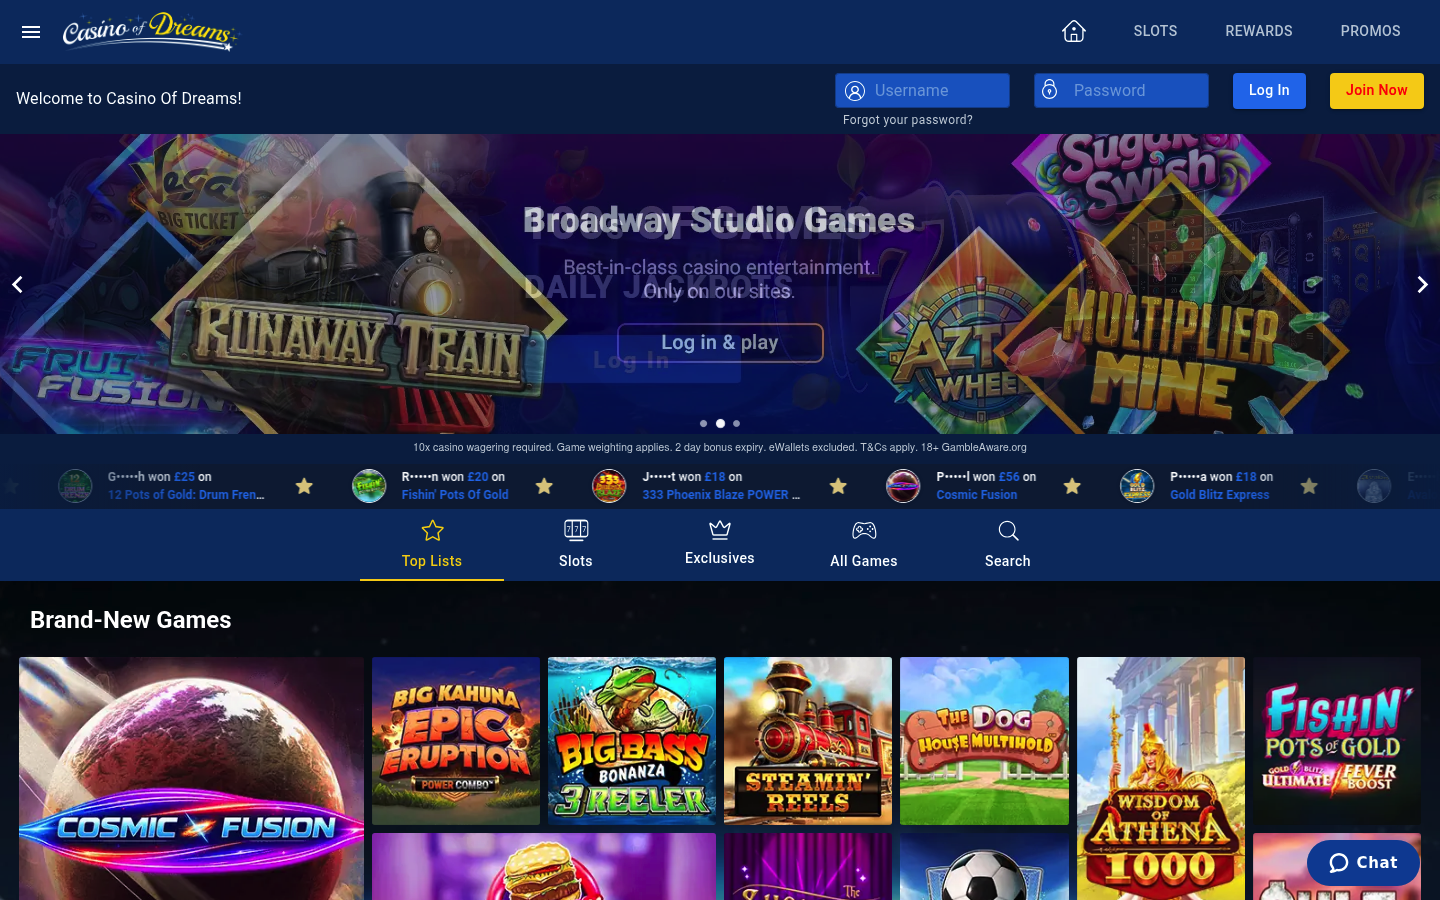The image size is (1440, 900).
Task: Open the Fishin' Pots Of Gold winner link
Action: tap(455, 495)
